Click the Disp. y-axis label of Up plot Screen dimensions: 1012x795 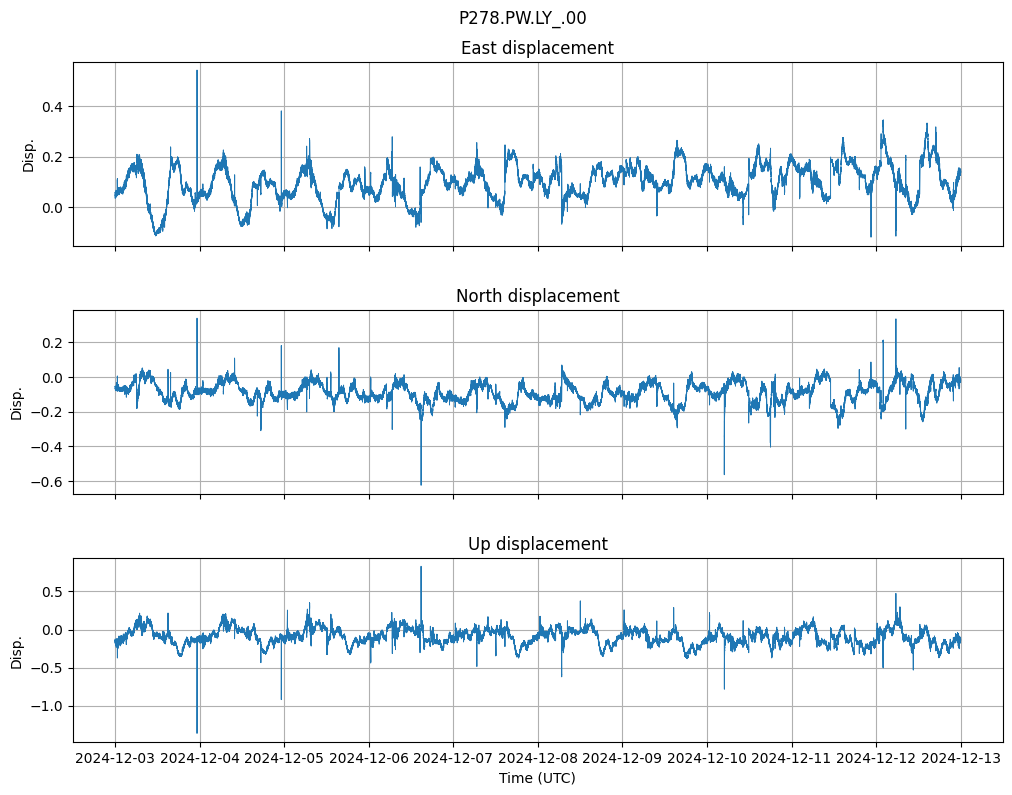click(17, 650)
